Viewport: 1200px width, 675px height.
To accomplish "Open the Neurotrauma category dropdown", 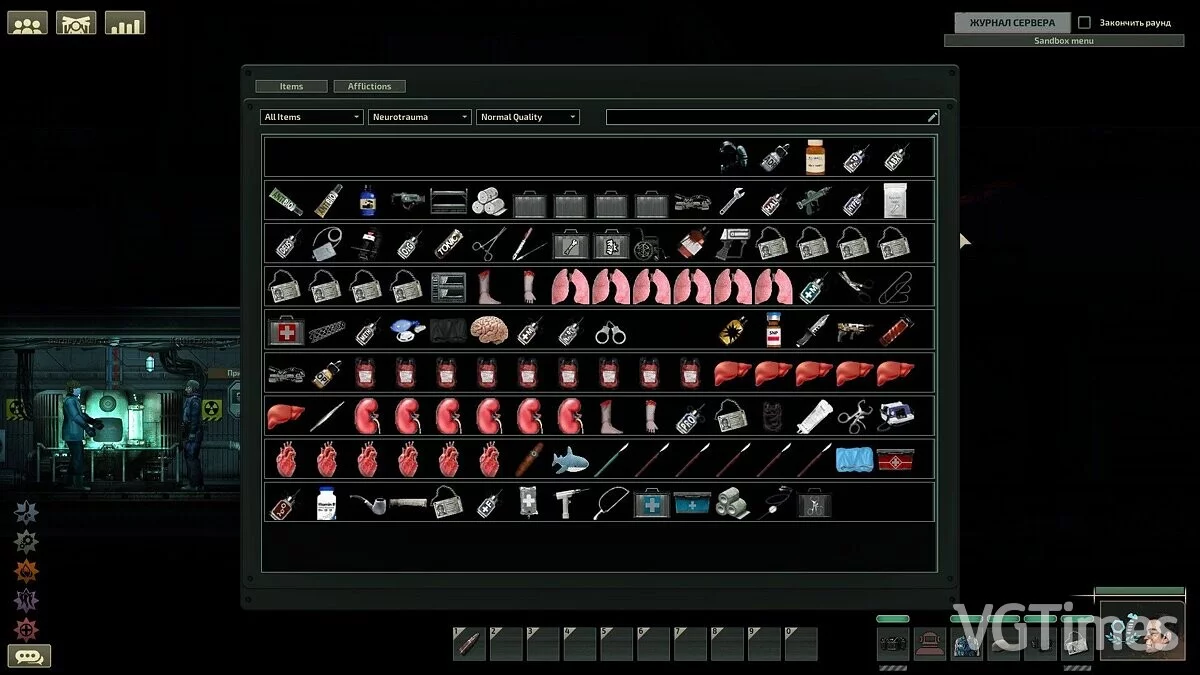I will coord(420,117).
